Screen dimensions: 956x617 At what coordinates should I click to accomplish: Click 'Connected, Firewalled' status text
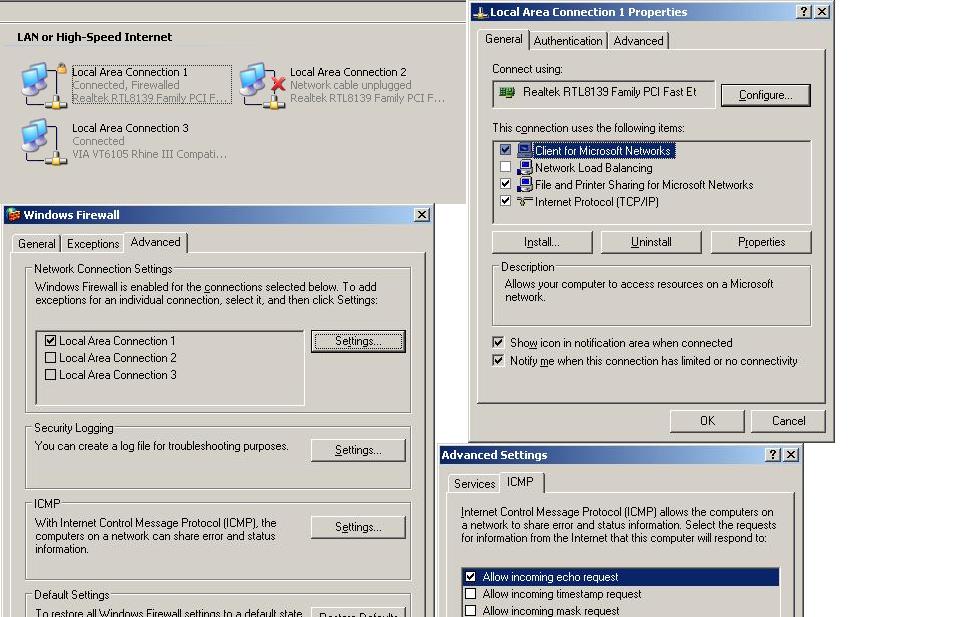126,85
